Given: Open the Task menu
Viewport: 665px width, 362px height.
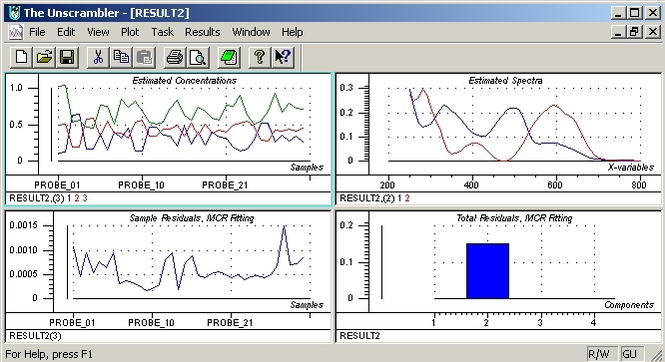Looking at the screenshot, I should coord(162,32).
